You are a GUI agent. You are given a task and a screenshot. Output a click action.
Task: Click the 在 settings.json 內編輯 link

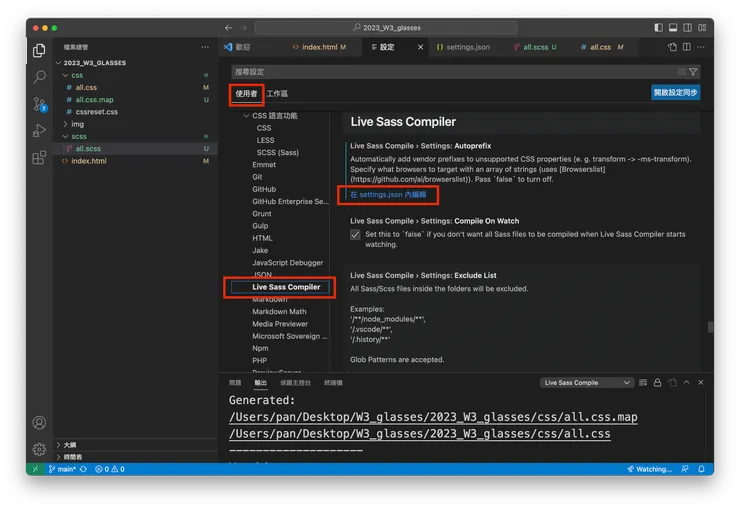[388, 195]
